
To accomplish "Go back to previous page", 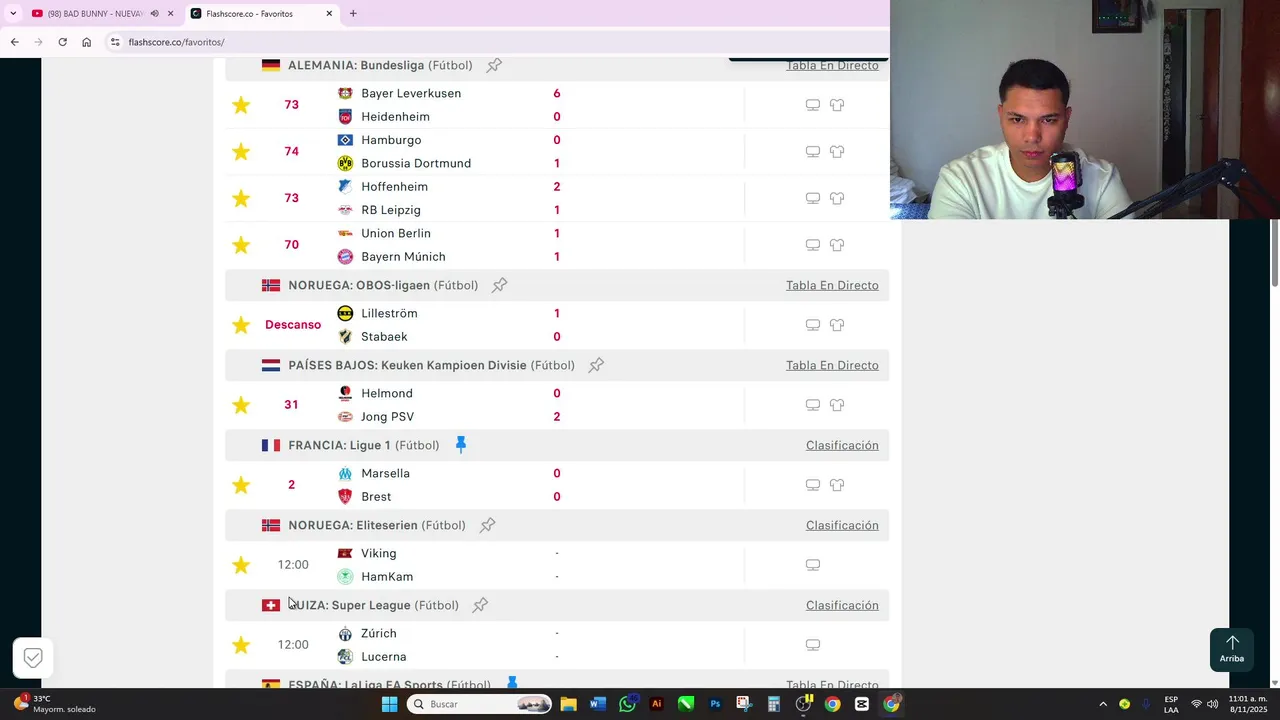I will [14, 42].
